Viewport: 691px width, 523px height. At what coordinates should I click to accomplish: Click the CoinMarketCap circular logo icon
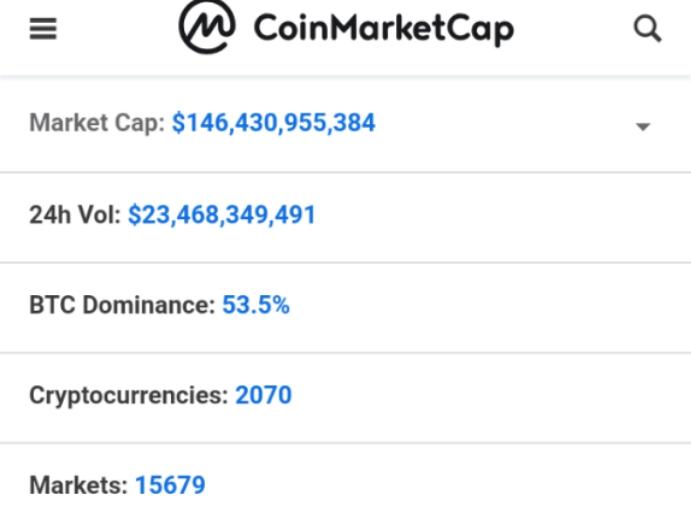207,27
